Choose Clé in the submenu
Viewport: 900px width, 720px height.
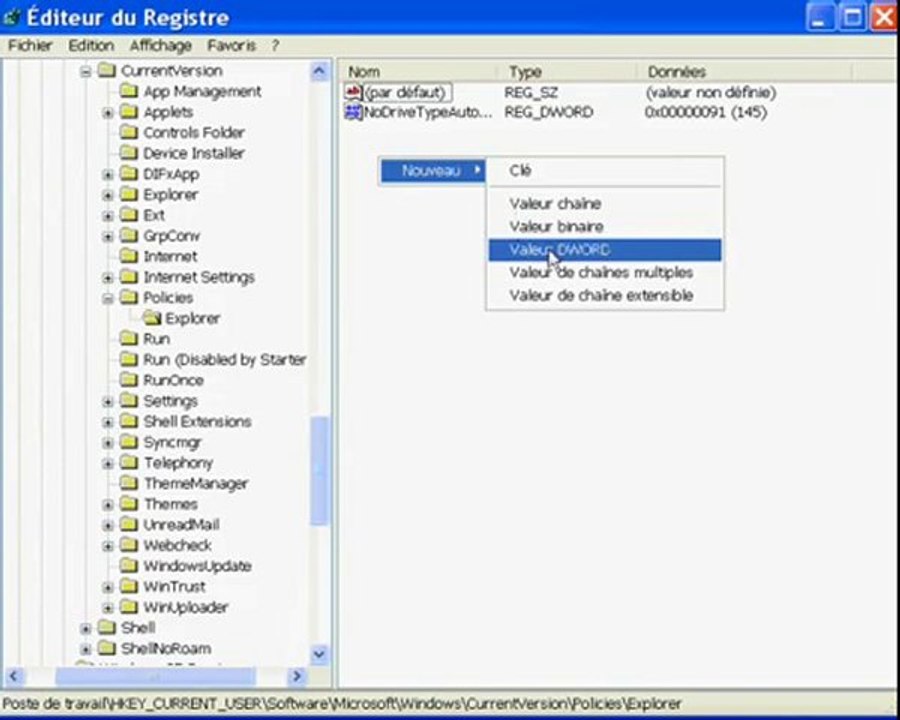[x=605, y=171]
